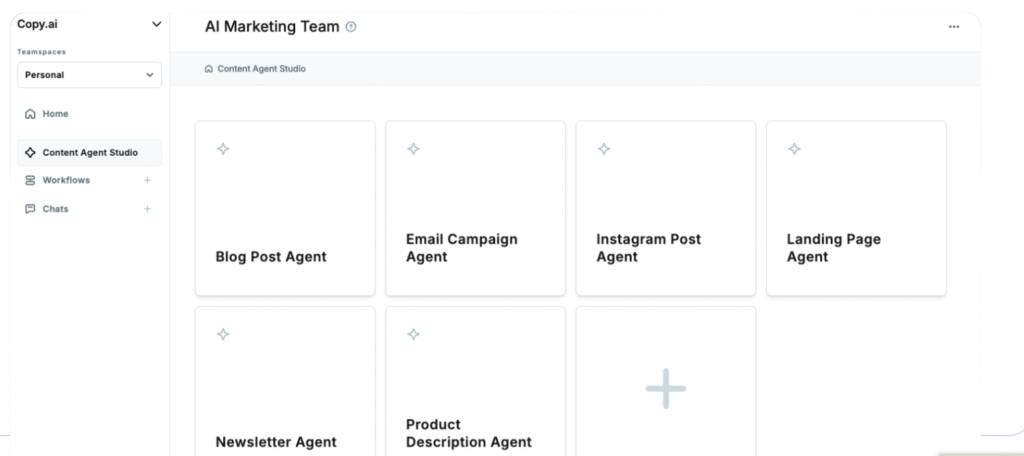Image resolution: width=1024 pixels, height=456 pixels.
Task: Click the Content Agent Studio breadcrumb link
Action: (261, 69)
